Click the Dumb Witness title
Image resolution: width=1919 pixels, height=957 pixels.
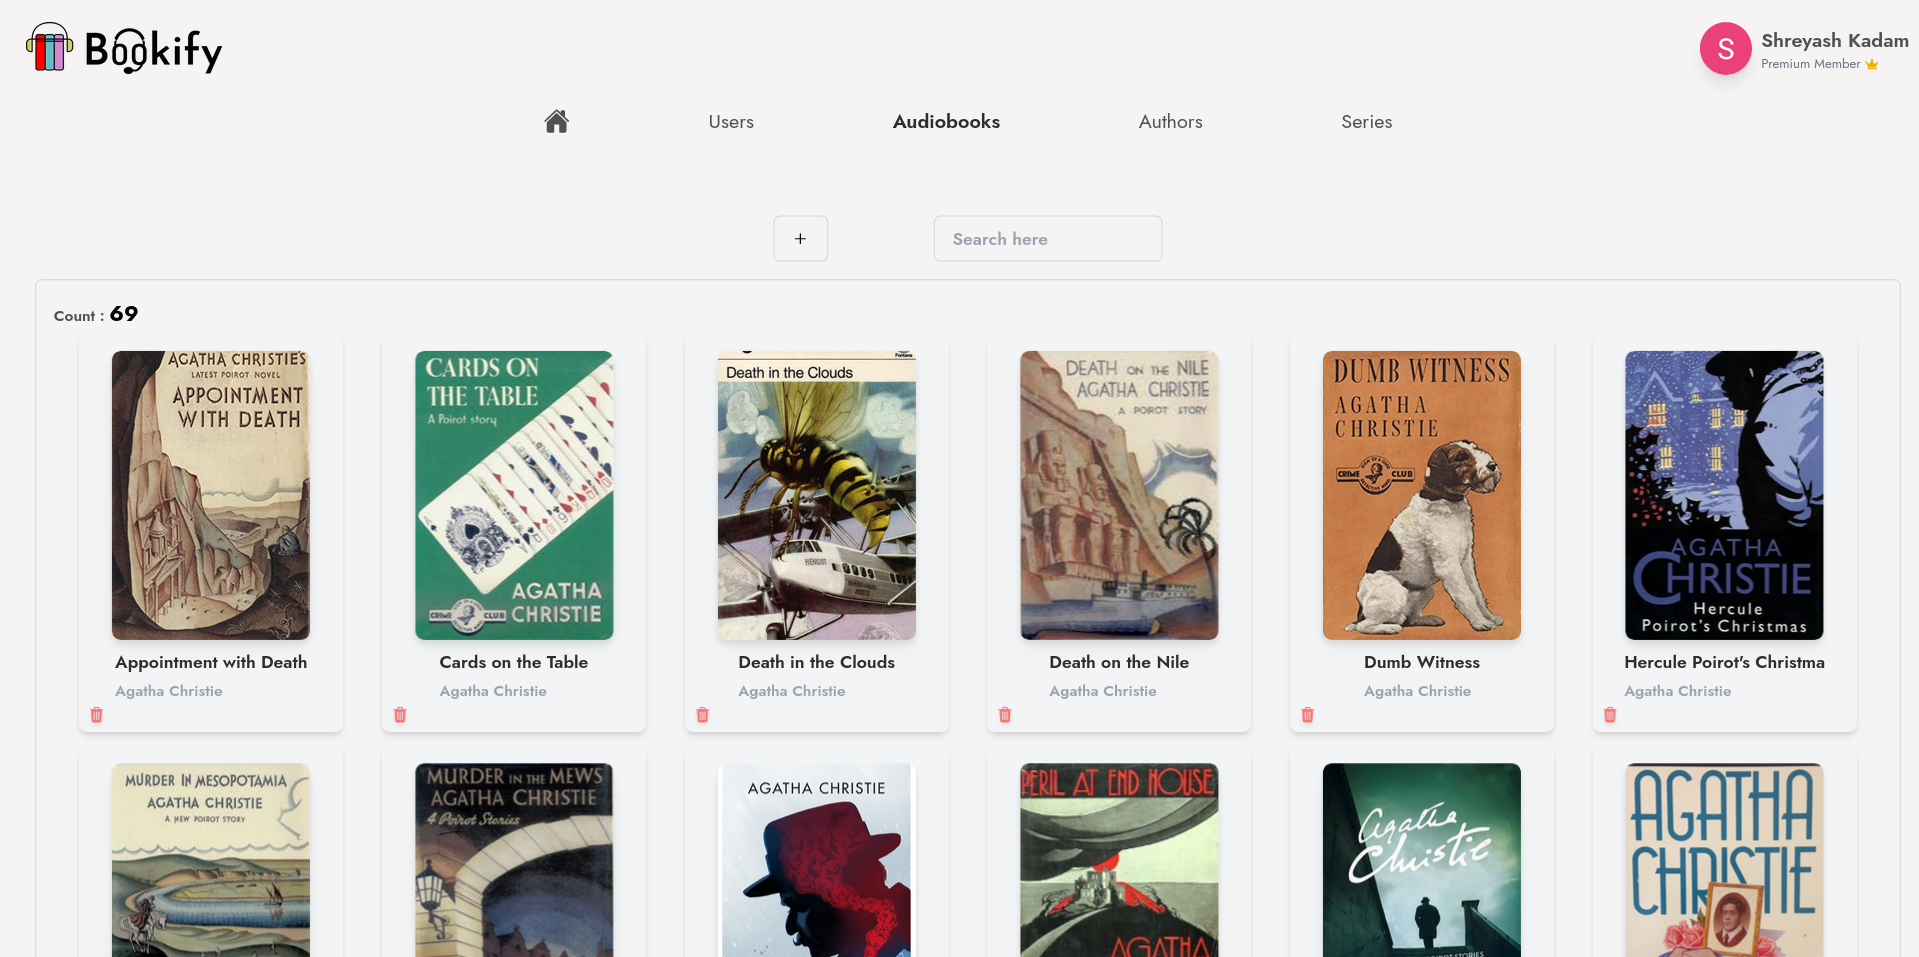click(x=1422, y=662)
